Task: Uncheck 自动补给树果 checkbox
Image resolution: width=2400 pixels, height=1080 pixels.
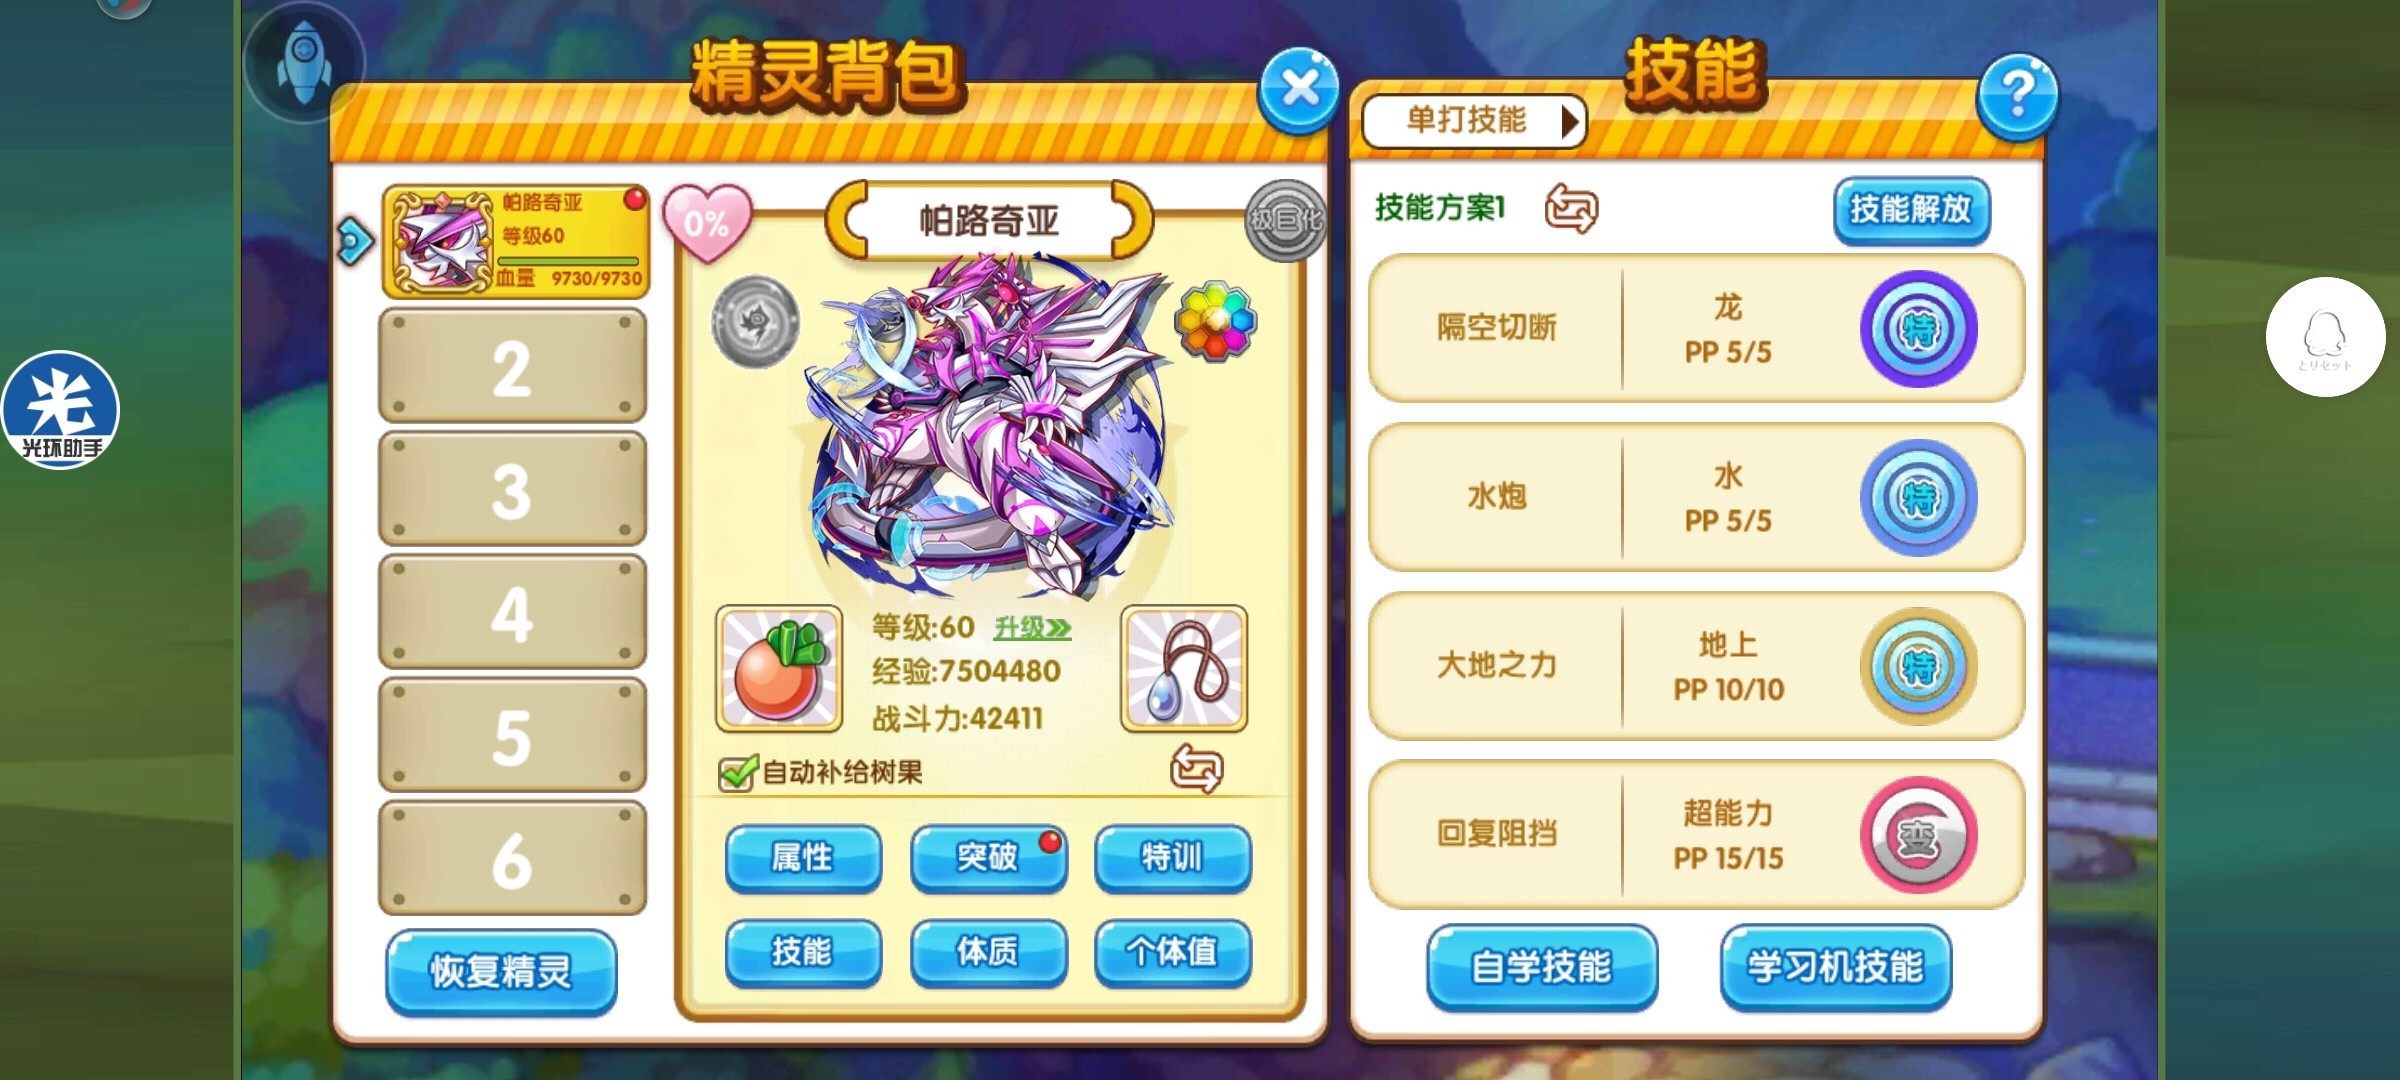Action: (737, 772)
